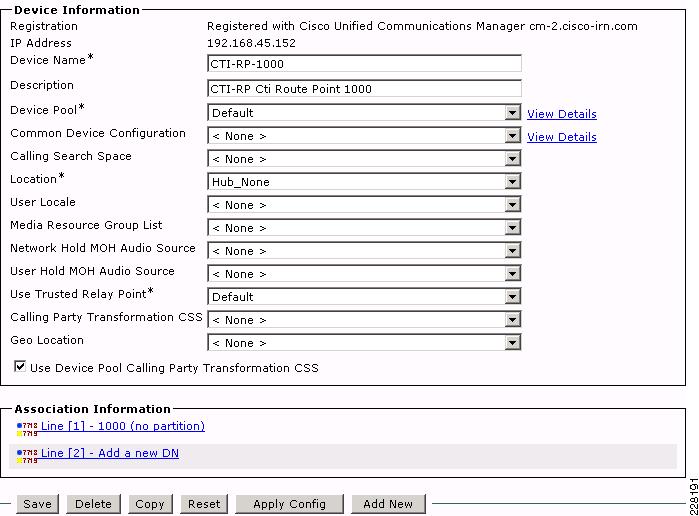Uncheck Use Device Pool Calling Party Transformation CSS

pos(20,367)
